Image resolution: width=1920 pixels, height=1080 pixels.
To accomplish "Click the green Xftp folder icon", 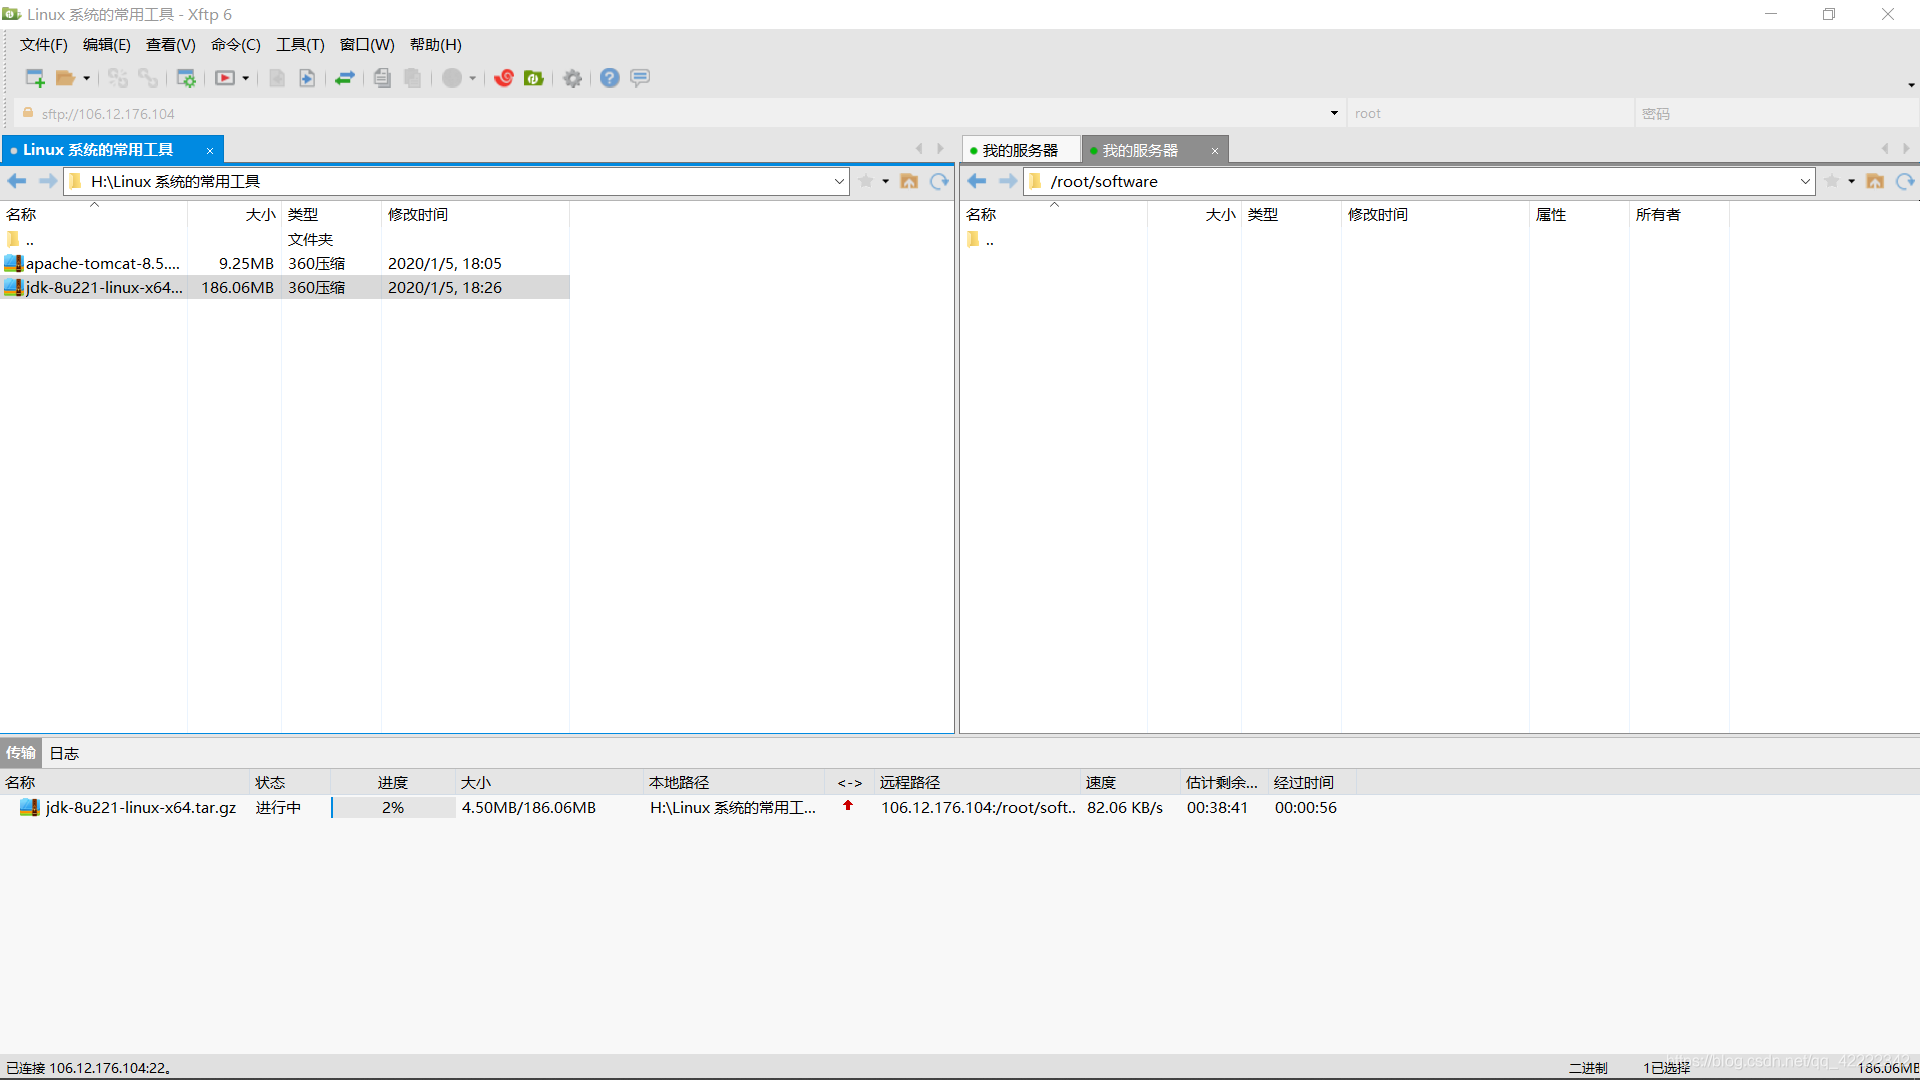I will [x=534, y=78].
